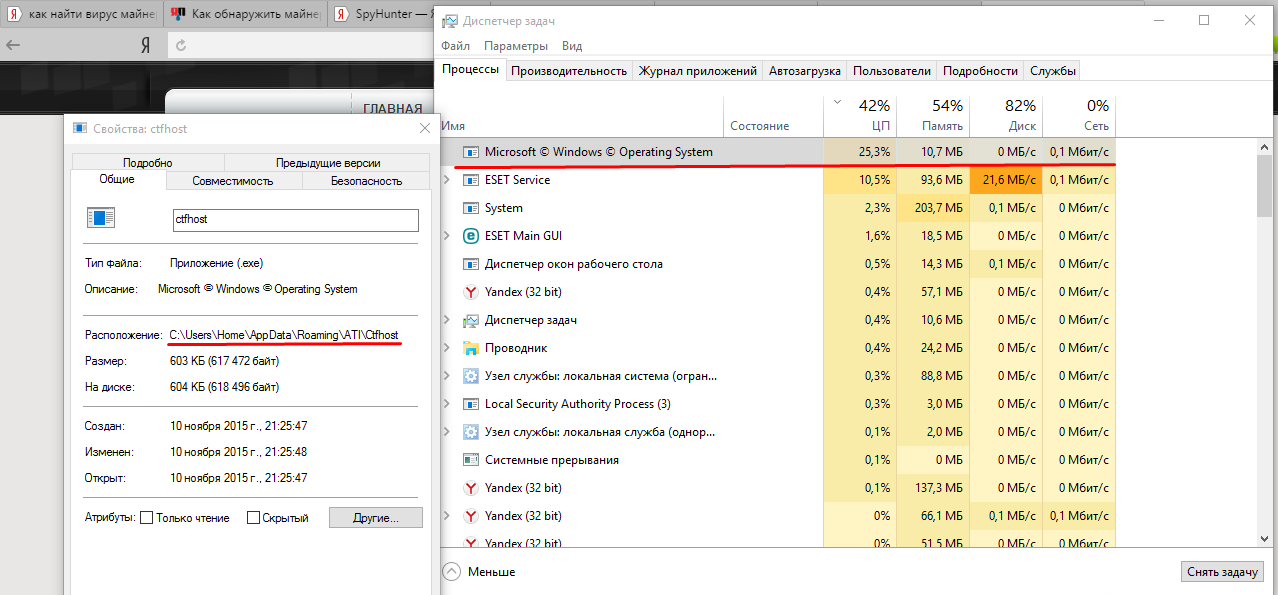Screen dimensions: 1278x595
Task: Switch to the Автозагрузка tab
Action: (805, 71)
